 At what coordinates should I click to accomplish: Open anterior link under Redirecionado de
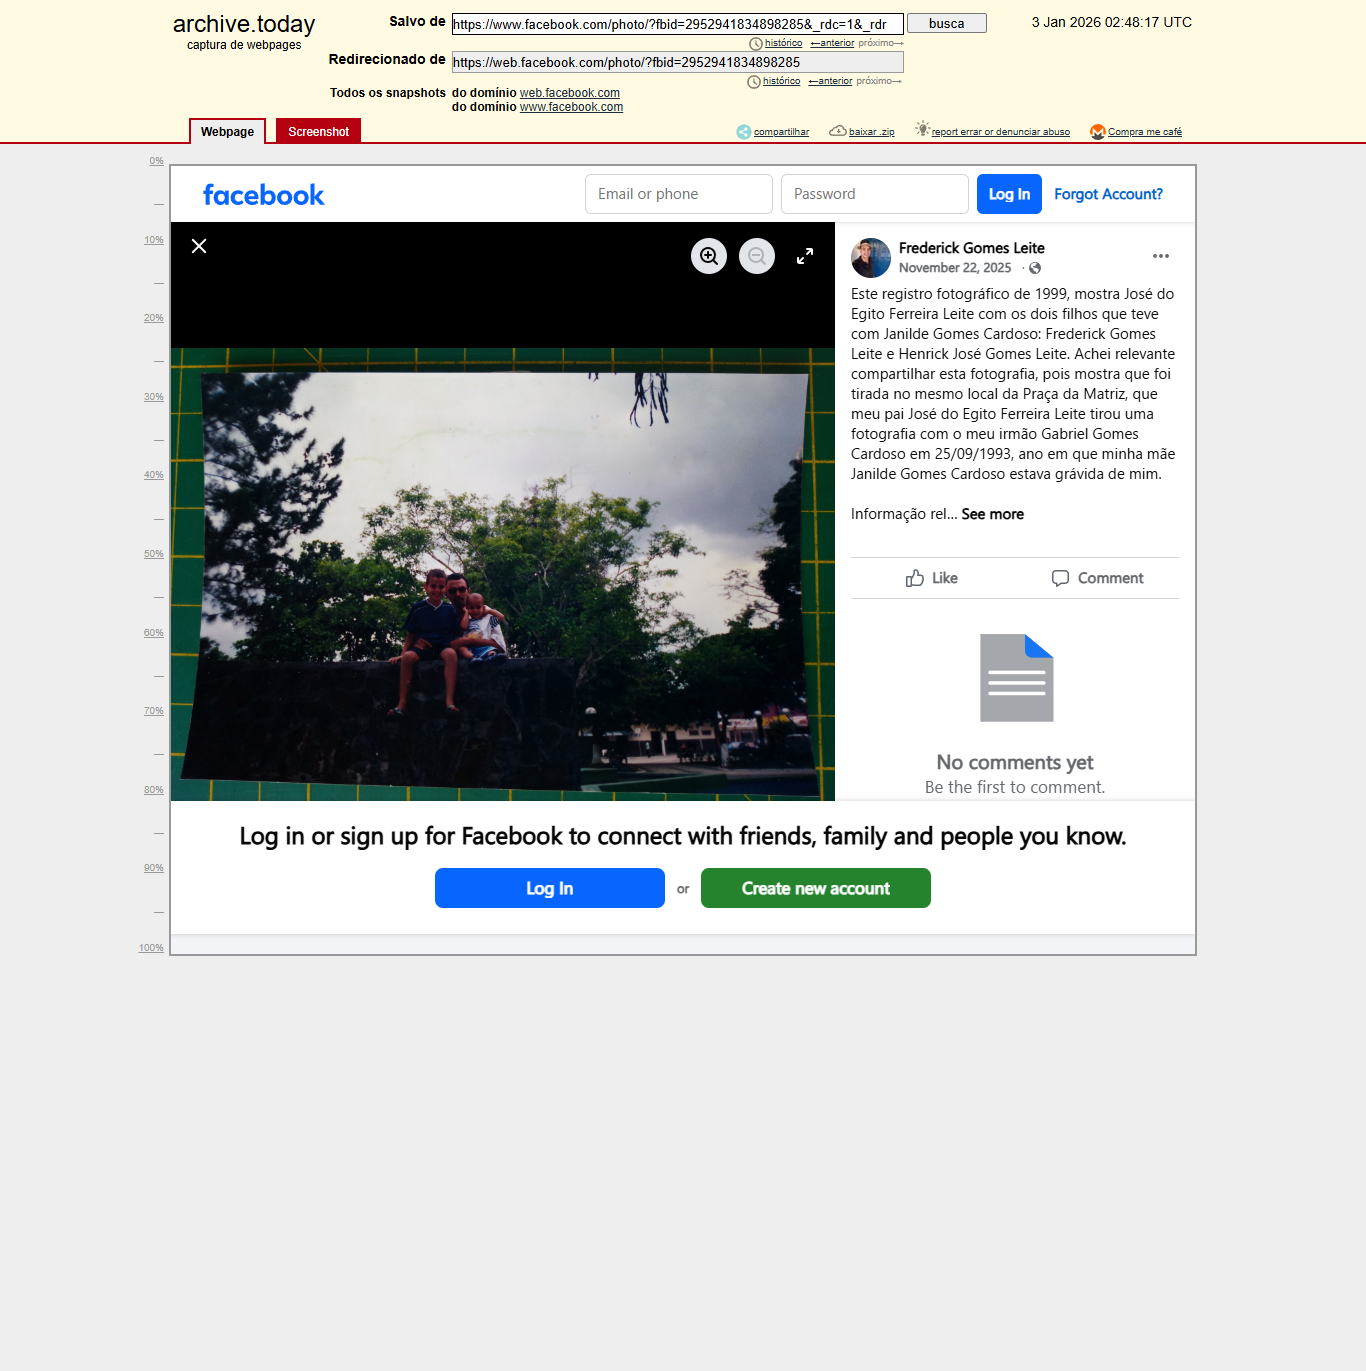[830, 81]
